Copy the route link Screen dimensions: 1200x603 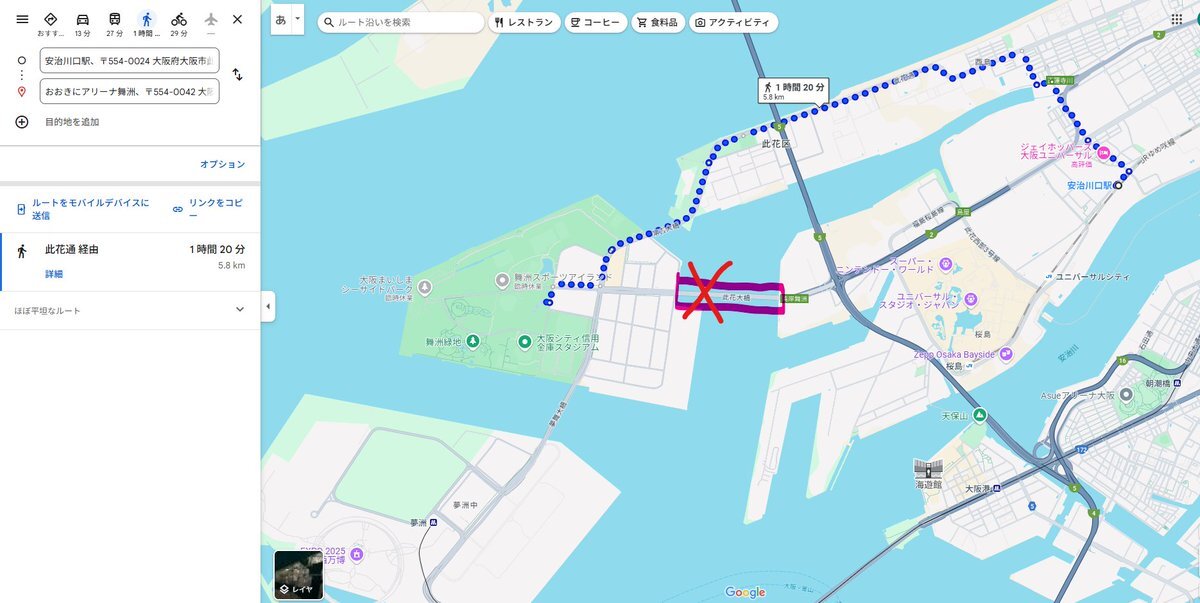pos(208,209)
